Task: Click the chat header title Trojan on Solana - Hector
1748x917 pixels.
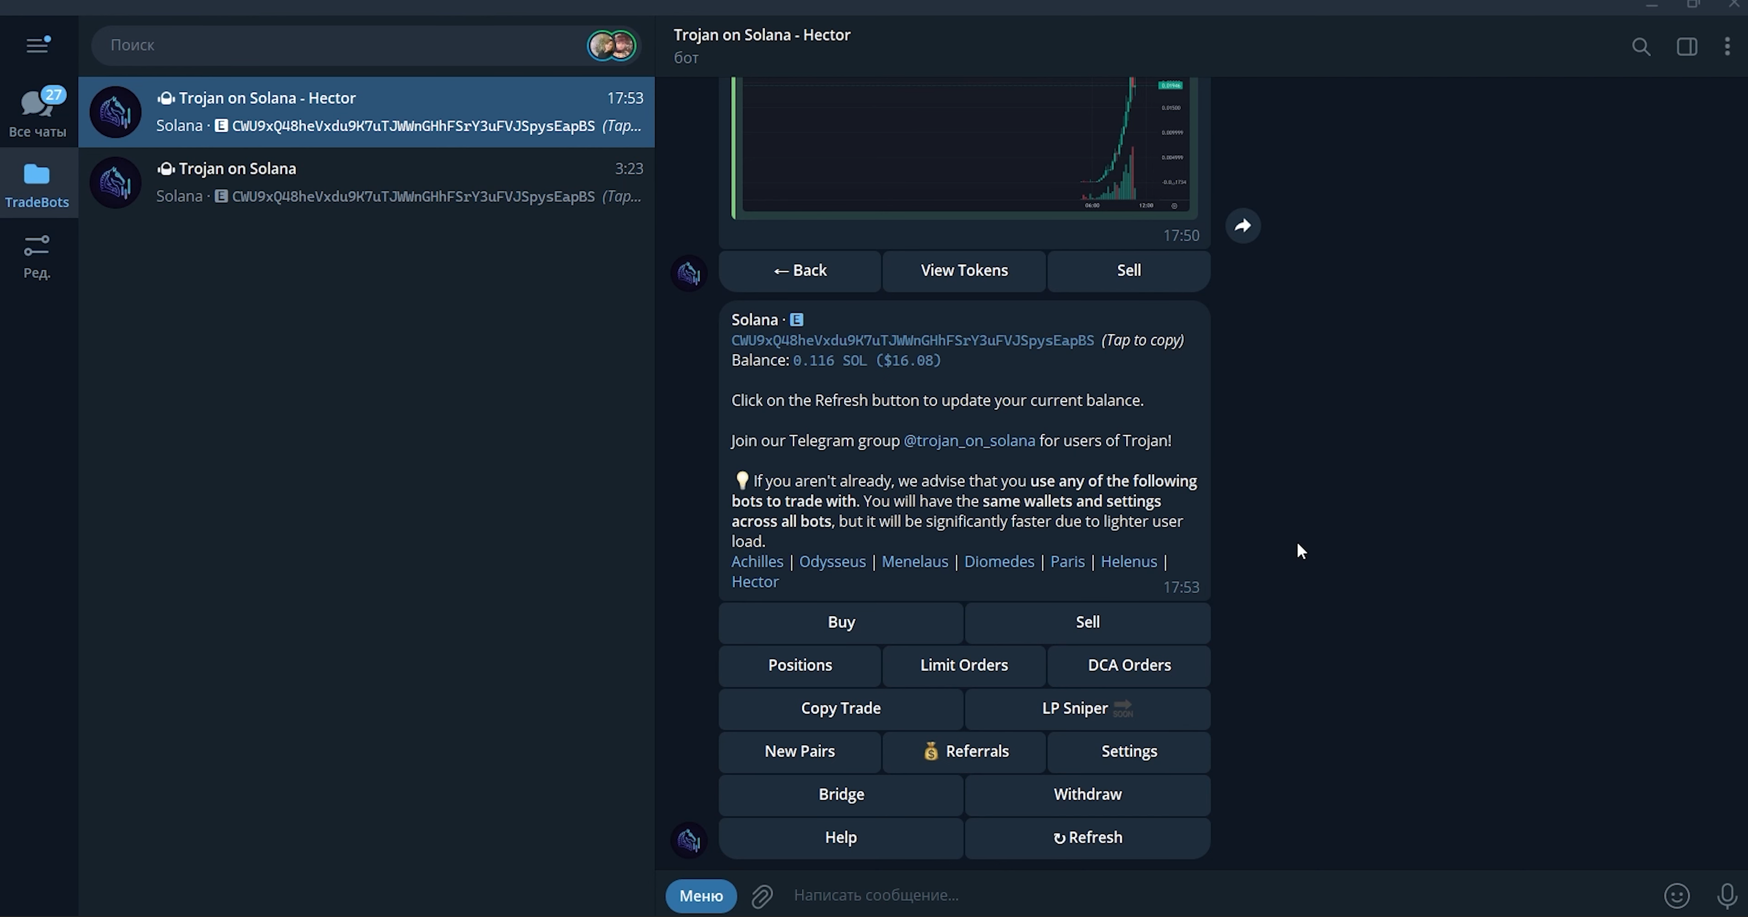Action: click(x=762, y=35)
